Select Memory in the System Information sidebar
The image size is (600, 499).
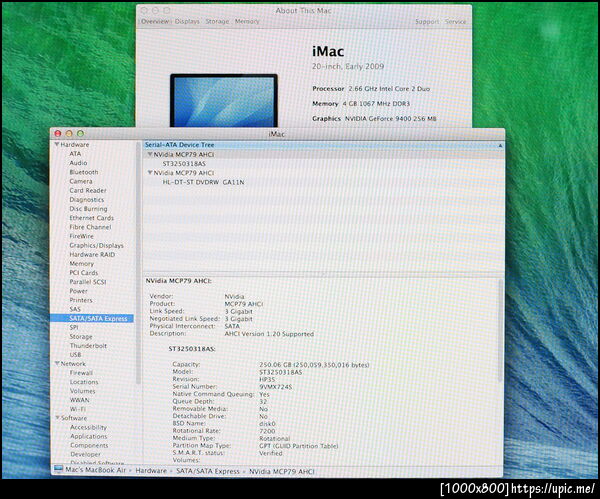[x=82, y=264]
